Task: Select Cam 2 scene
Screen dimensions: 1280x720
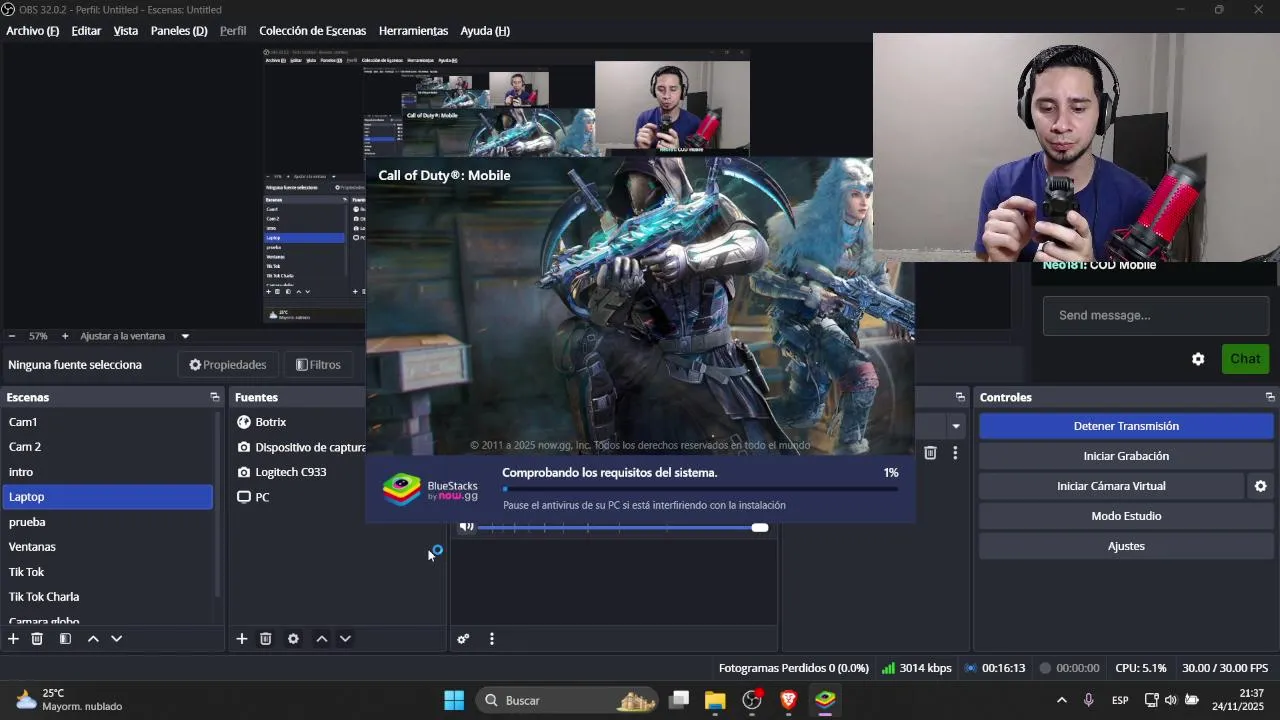Action: tap(108, 447)
